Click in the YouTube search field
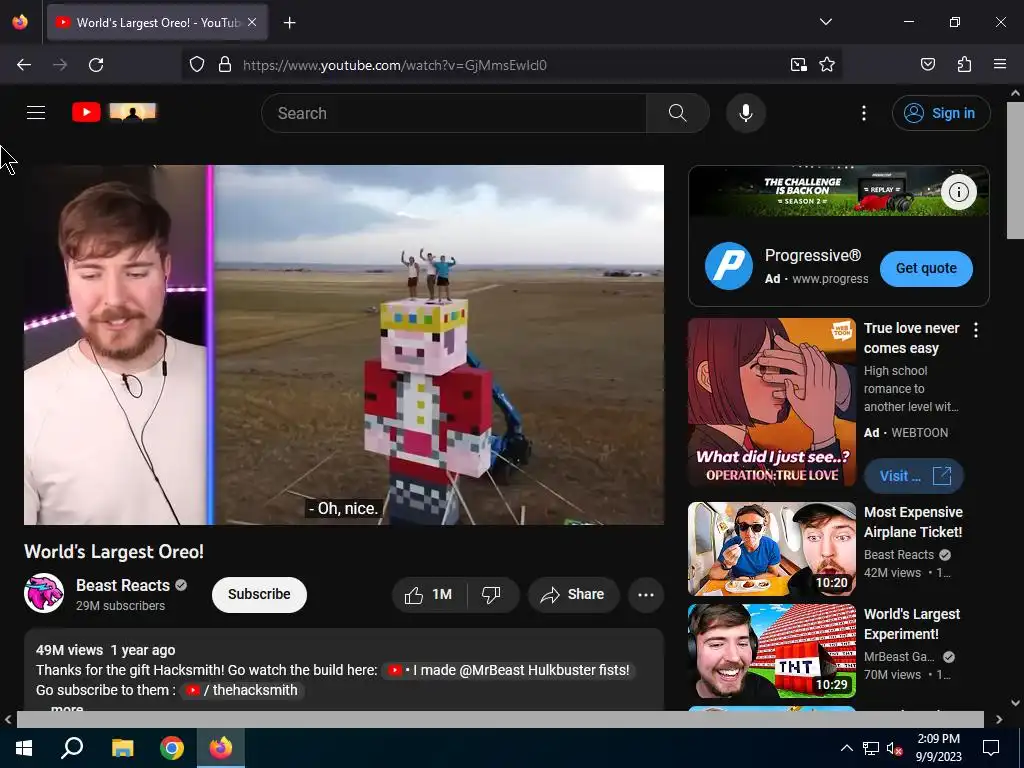Viewport: 1024px width, 768px height. tap(454, 113)
